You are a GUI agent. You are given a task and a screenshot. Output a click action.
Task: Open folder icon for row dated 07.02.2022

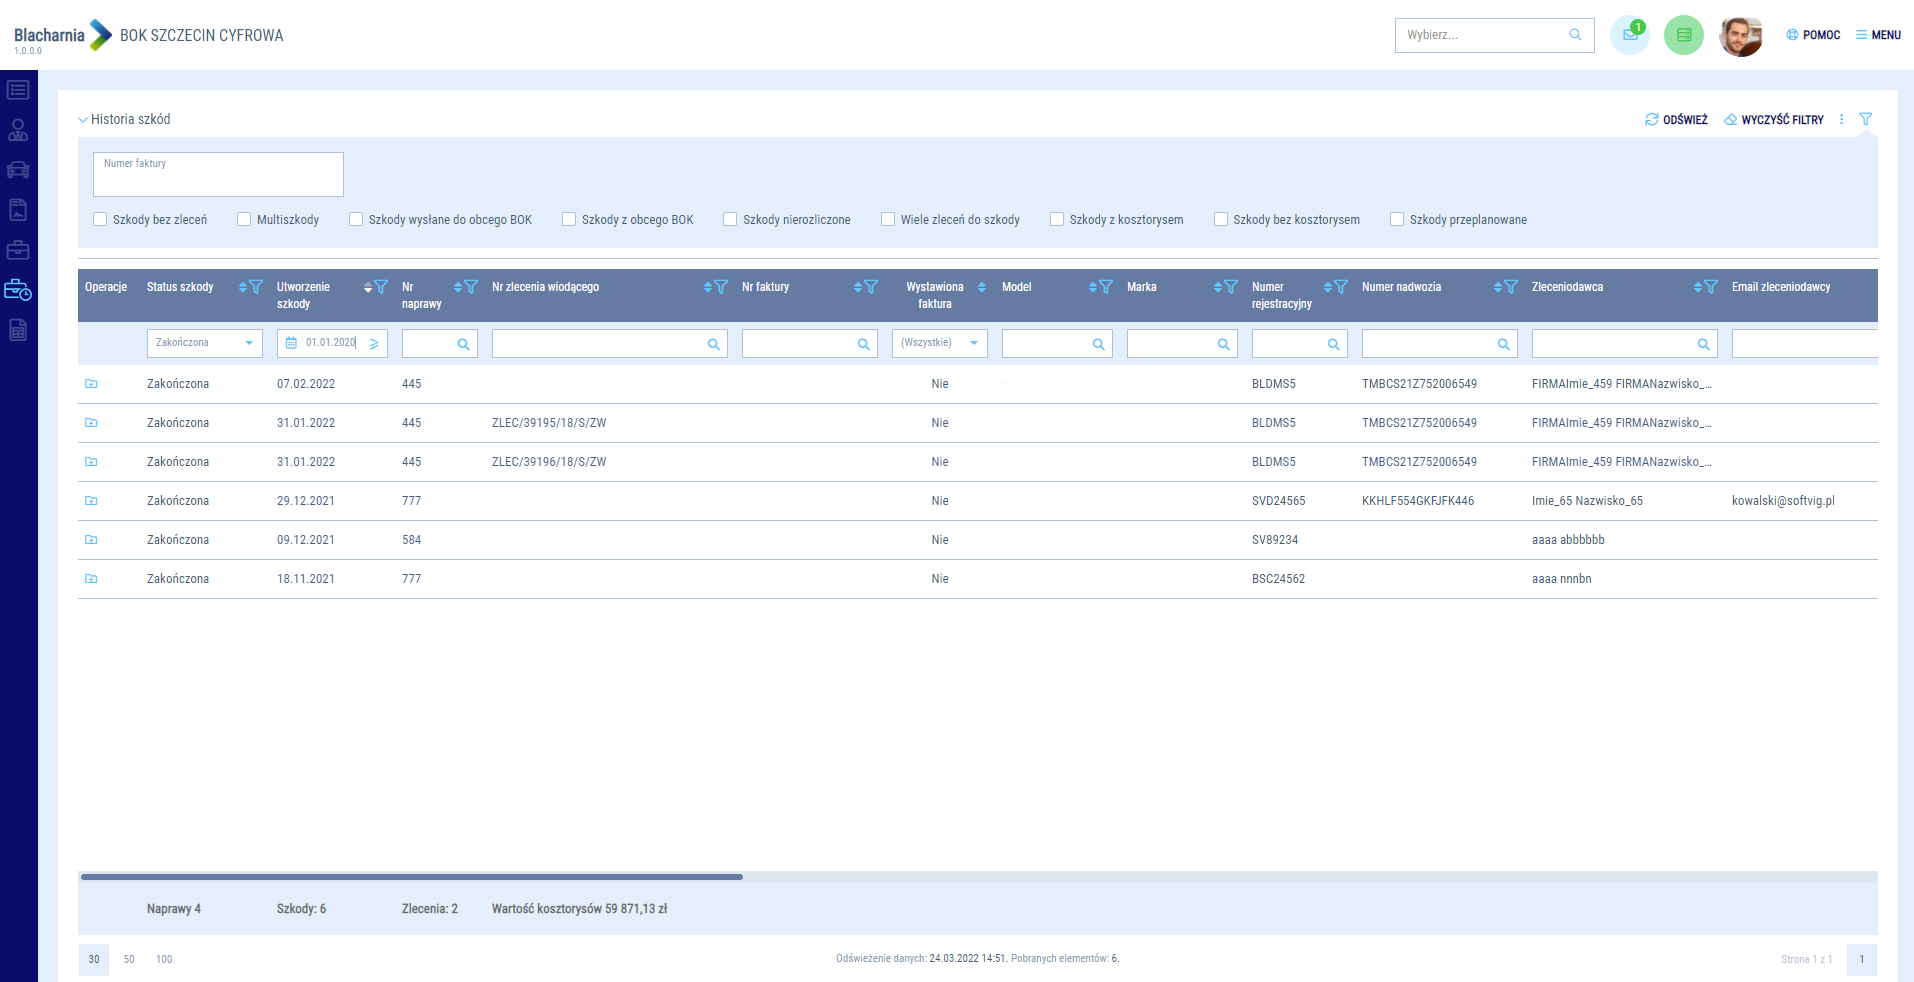coord(91,384)
